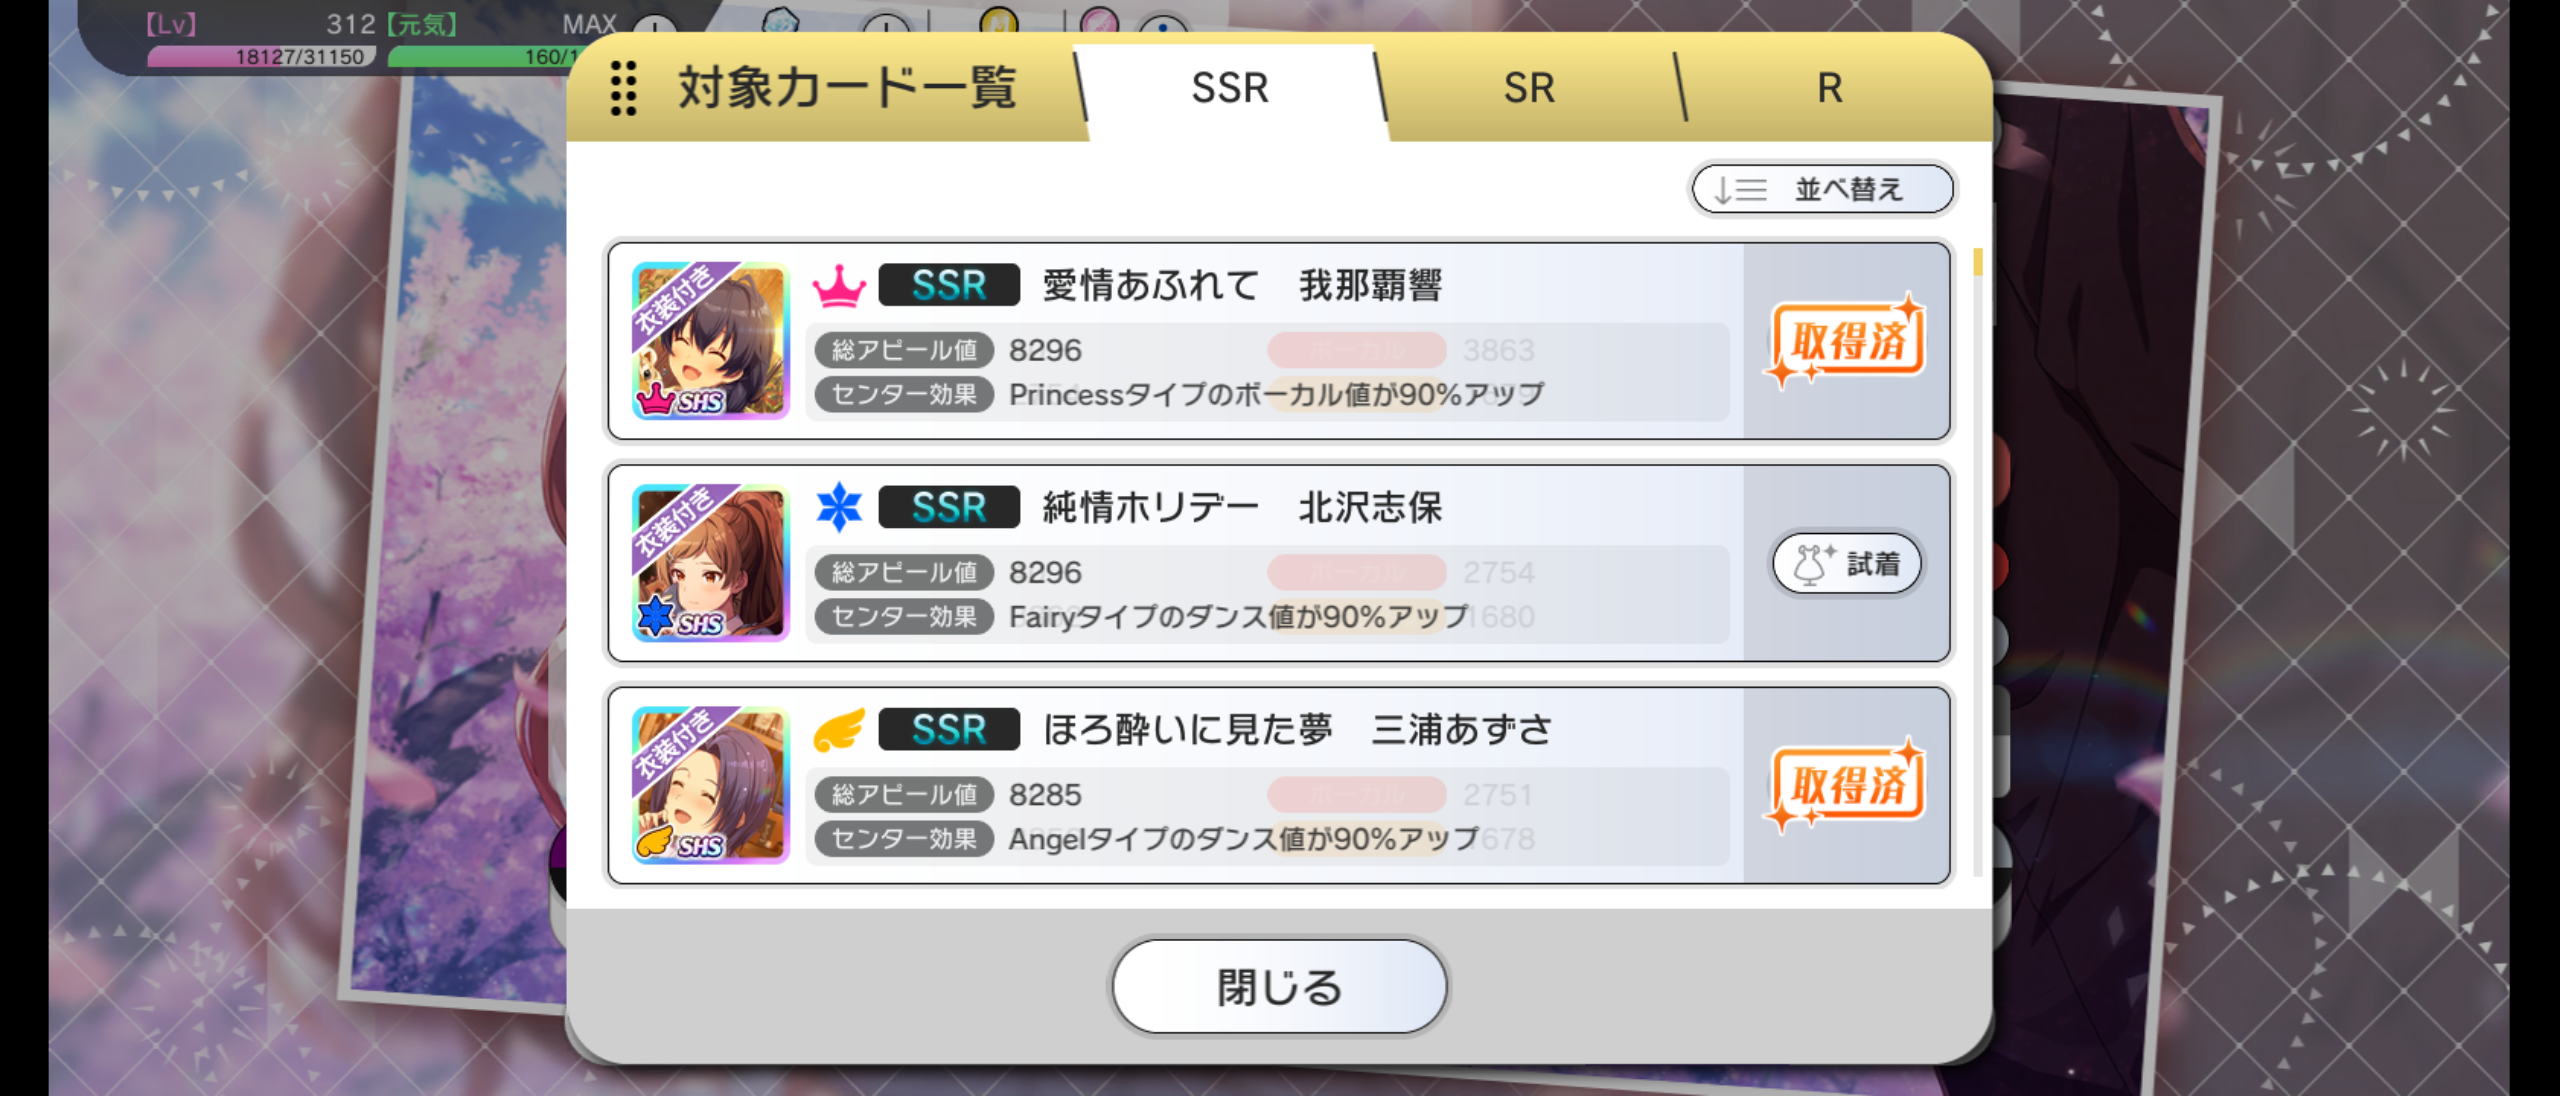Open 三浦あずさ card thumbnail

711,784
